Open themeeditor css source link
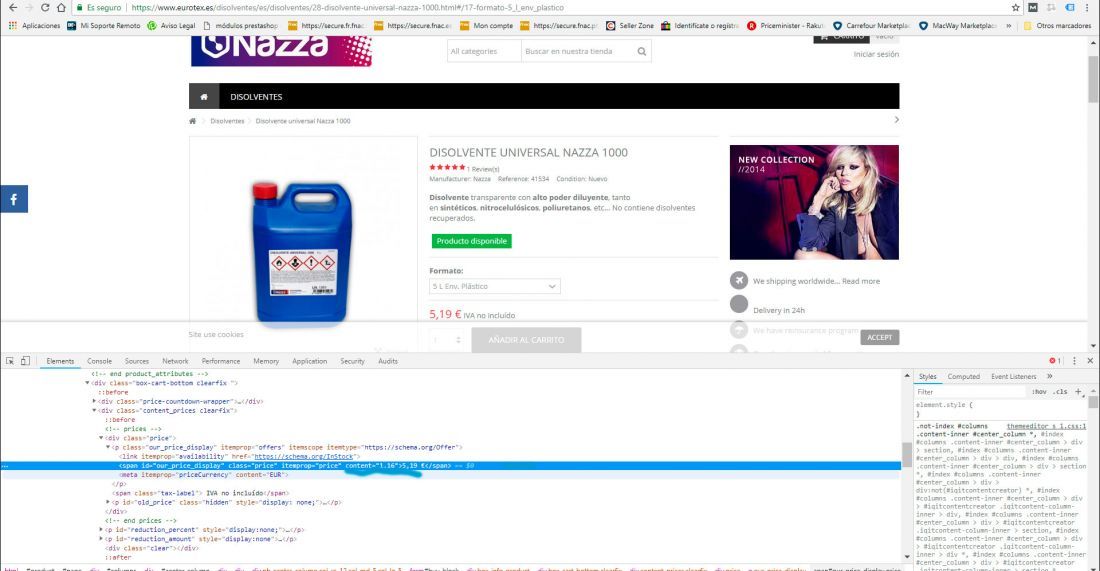Screen dimensions: 1100x571 (1045, 426)
